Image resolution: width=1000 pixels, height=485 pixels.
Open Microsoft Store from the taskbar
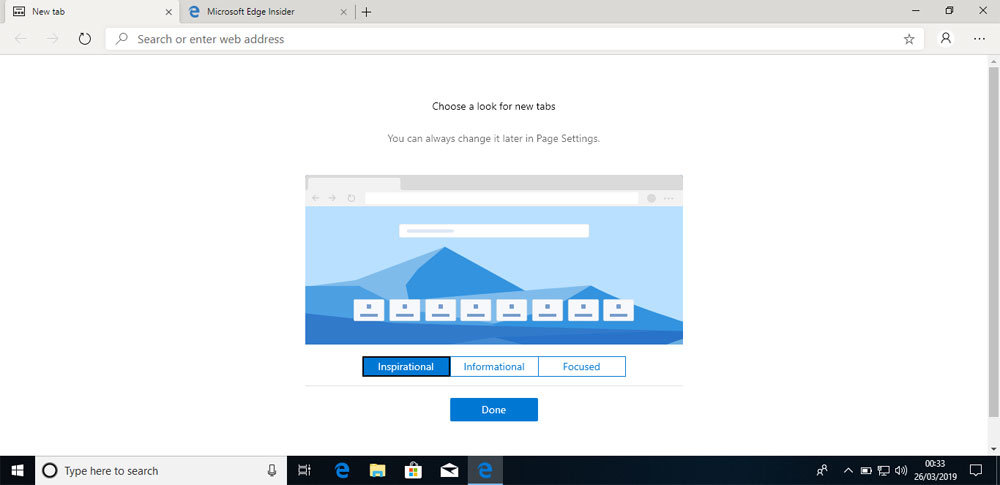point(413,470)
